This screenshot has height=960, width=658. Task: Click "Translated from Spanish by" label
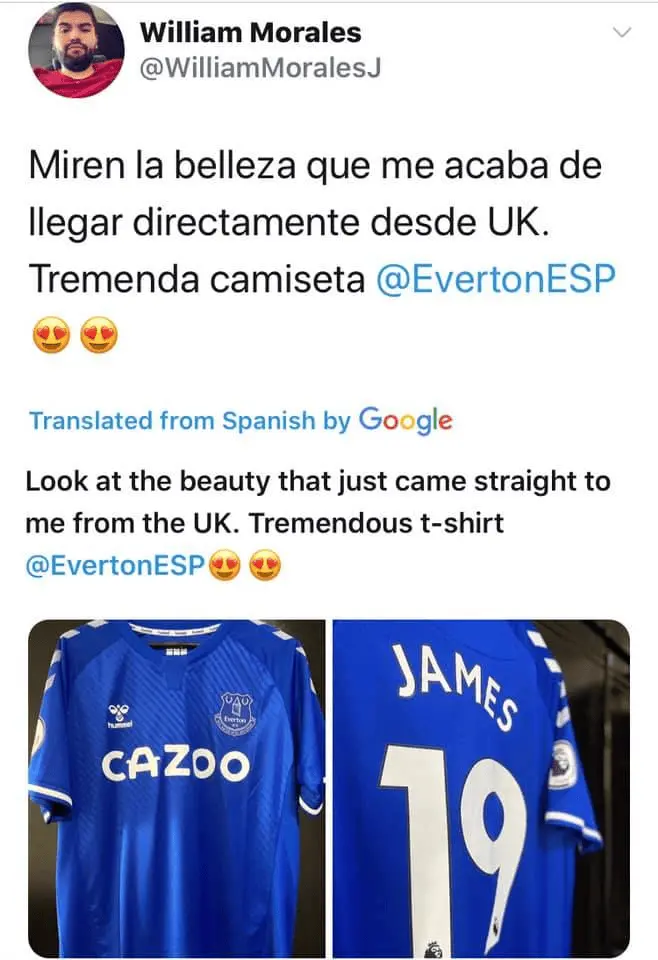coord(189,421)
